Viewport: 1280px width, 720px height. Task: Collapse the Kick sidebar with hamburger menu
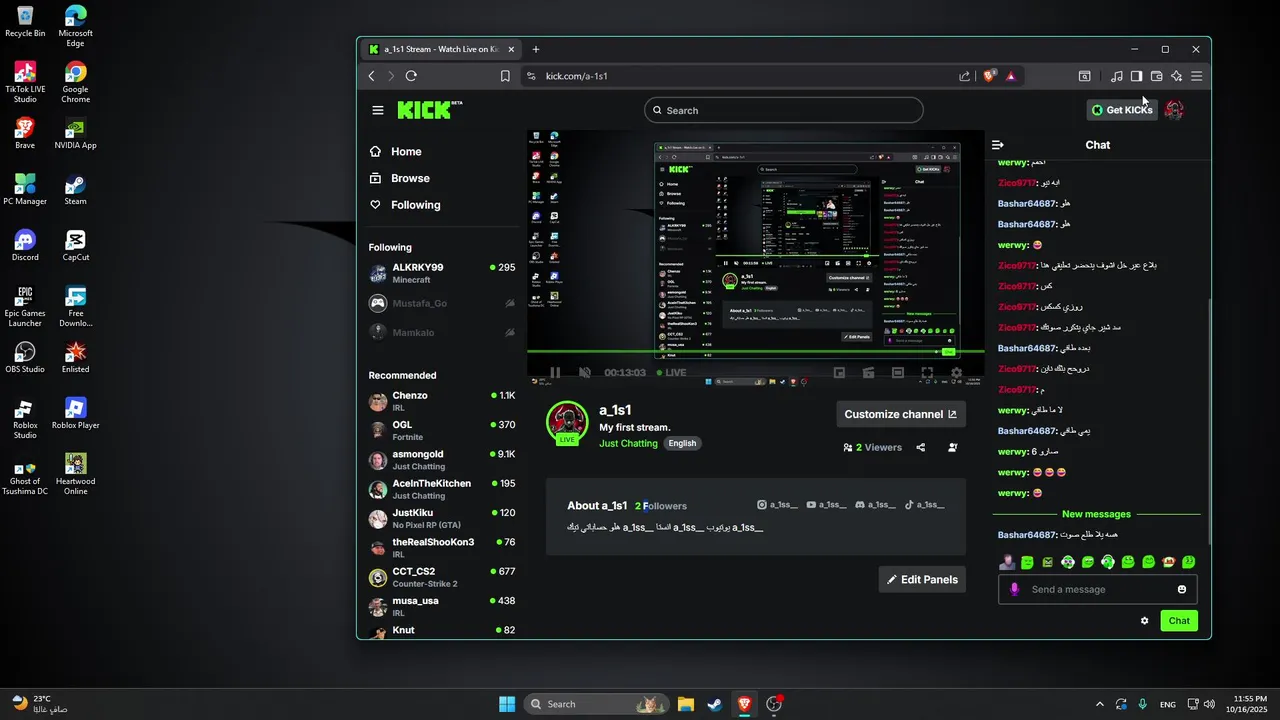coord(377,110)
